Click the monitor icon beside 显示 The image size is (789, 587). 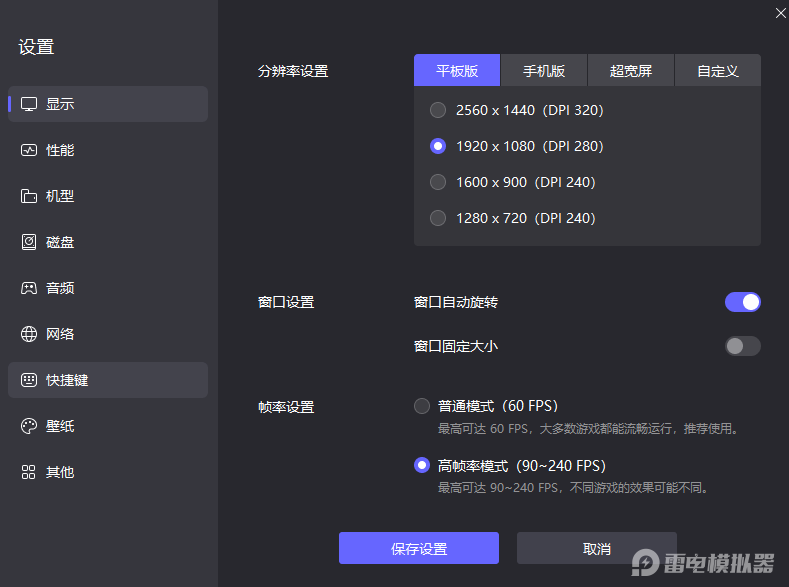tap(29, 104)
